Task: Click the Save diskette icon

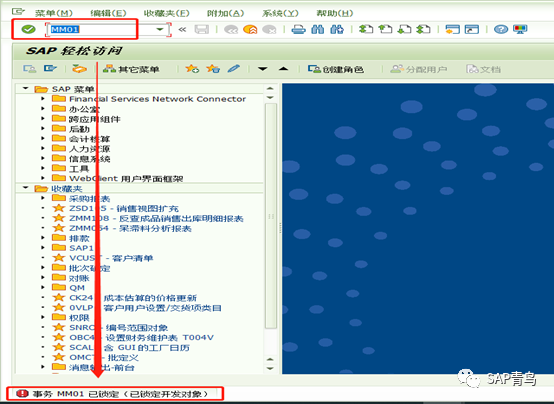Action: (202, 29)
